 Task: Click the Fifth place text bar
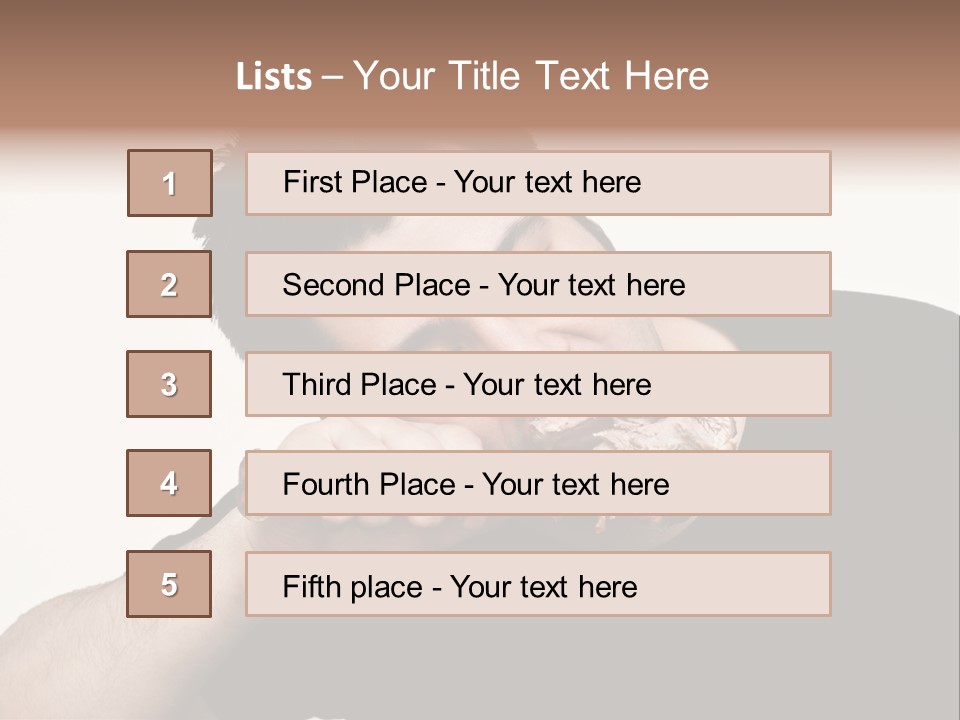[x=538, y=584]
